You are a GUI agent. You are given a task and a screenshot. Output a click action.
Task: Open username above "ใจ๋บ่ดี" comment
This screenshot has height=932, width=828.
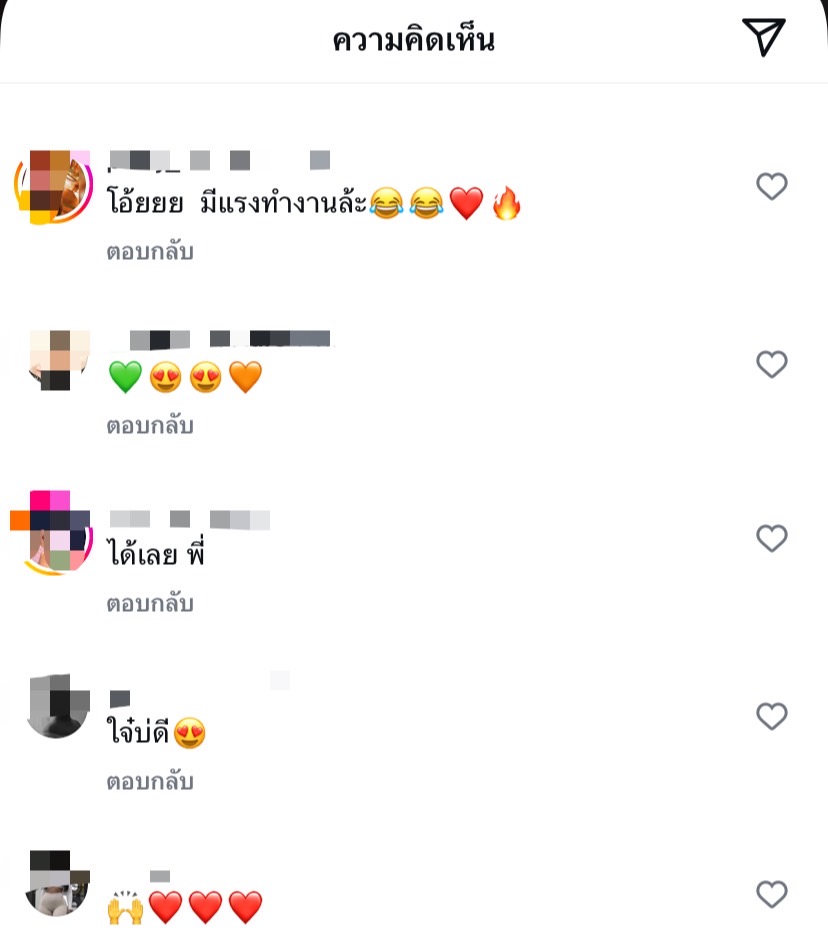click(x=119, y=698)
